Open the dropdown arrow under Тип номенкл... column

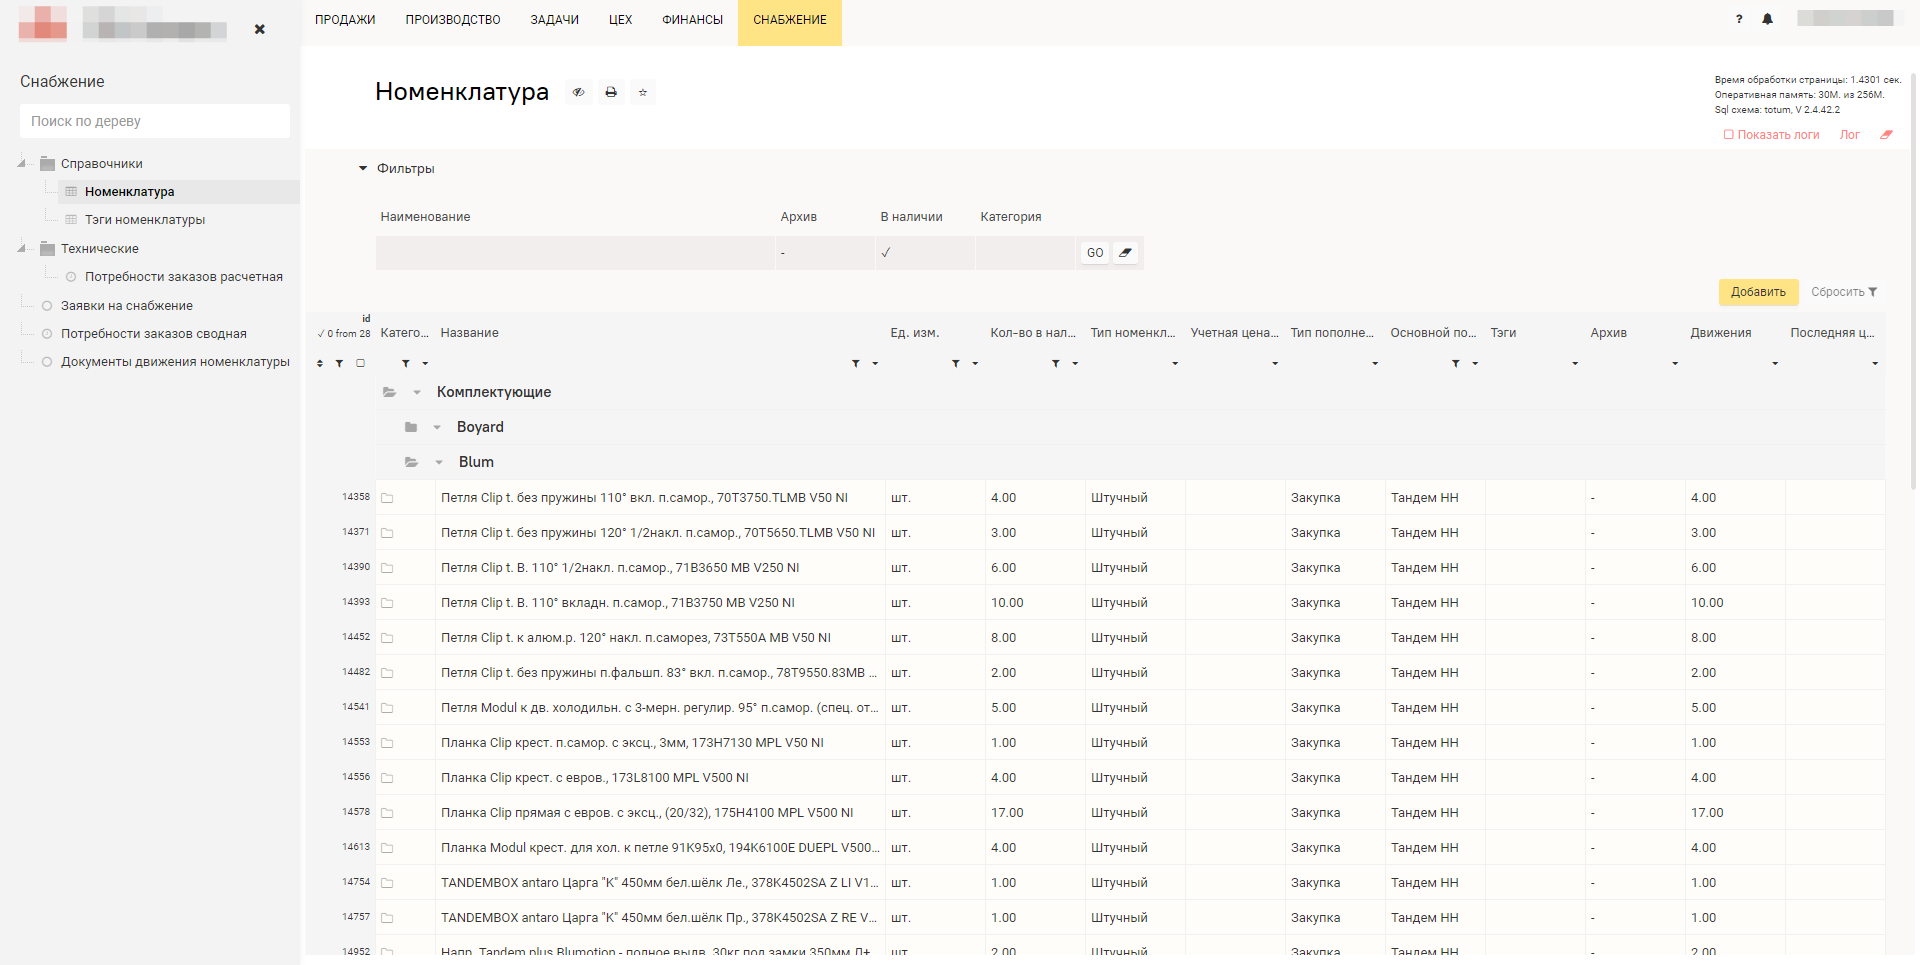[x=1175, y=364]
